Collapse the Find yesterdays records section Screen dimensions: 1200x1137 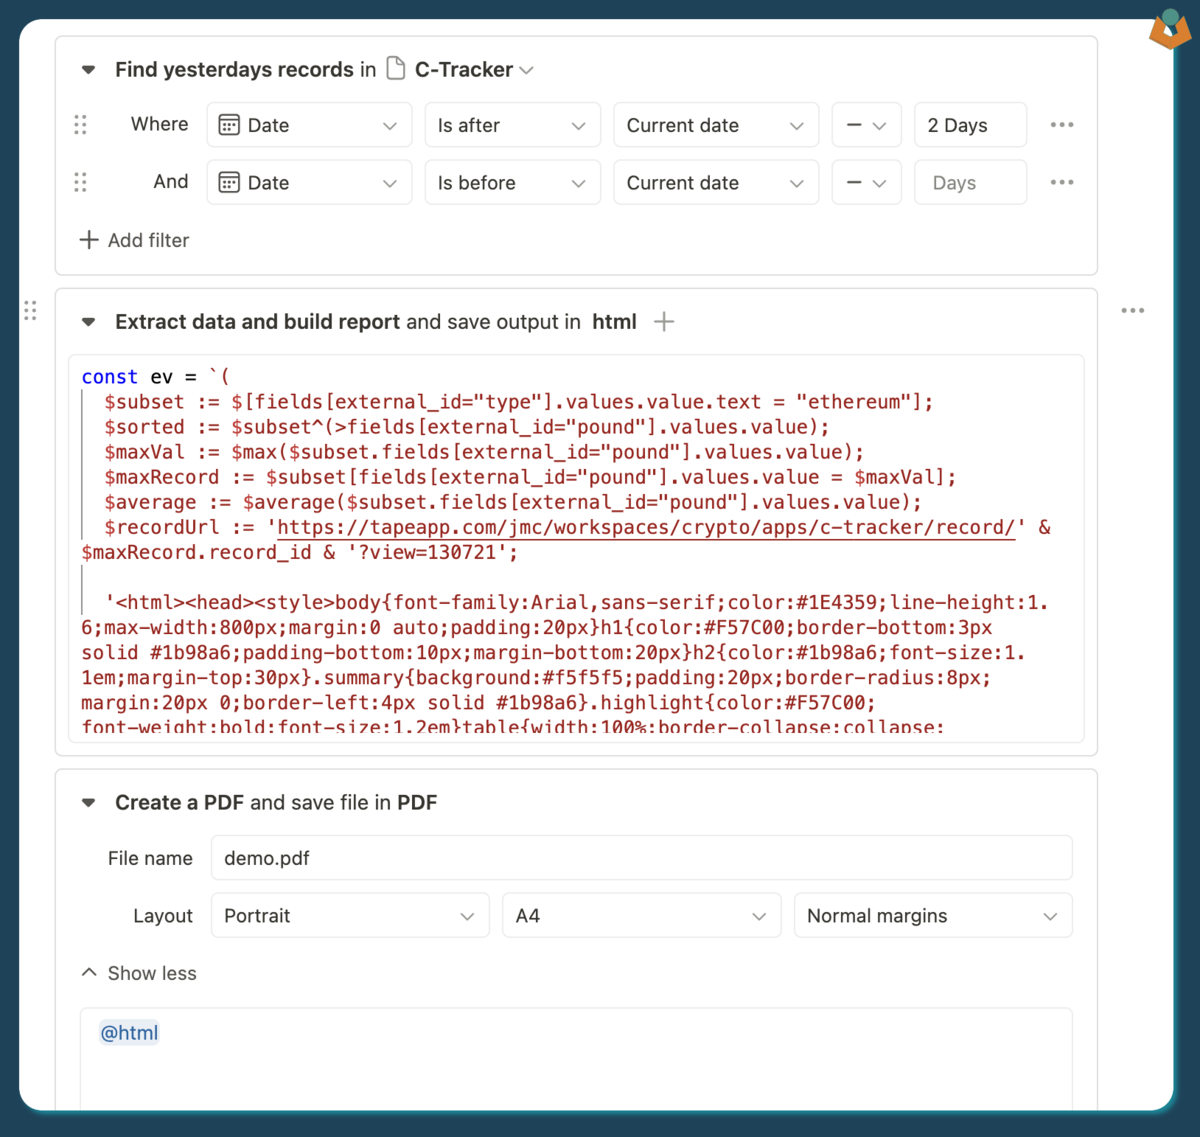(x=89, y=70)
